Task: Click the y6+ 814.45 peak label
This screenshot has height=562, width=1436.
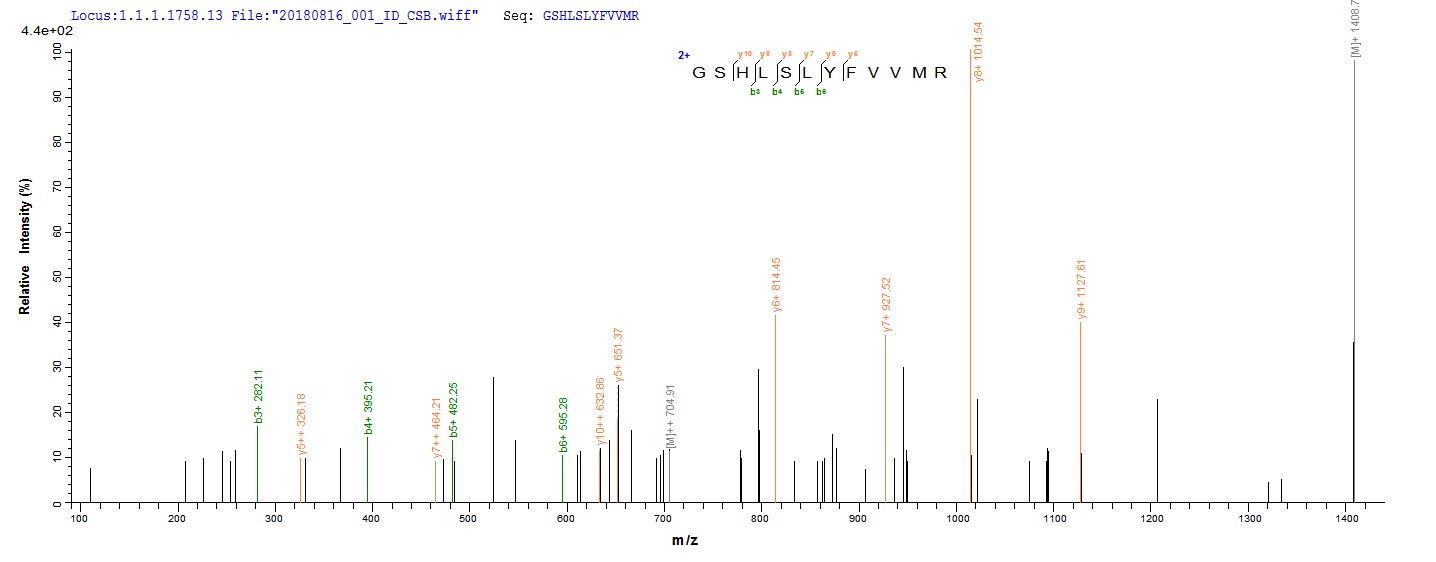Action: tap(777, 284)
